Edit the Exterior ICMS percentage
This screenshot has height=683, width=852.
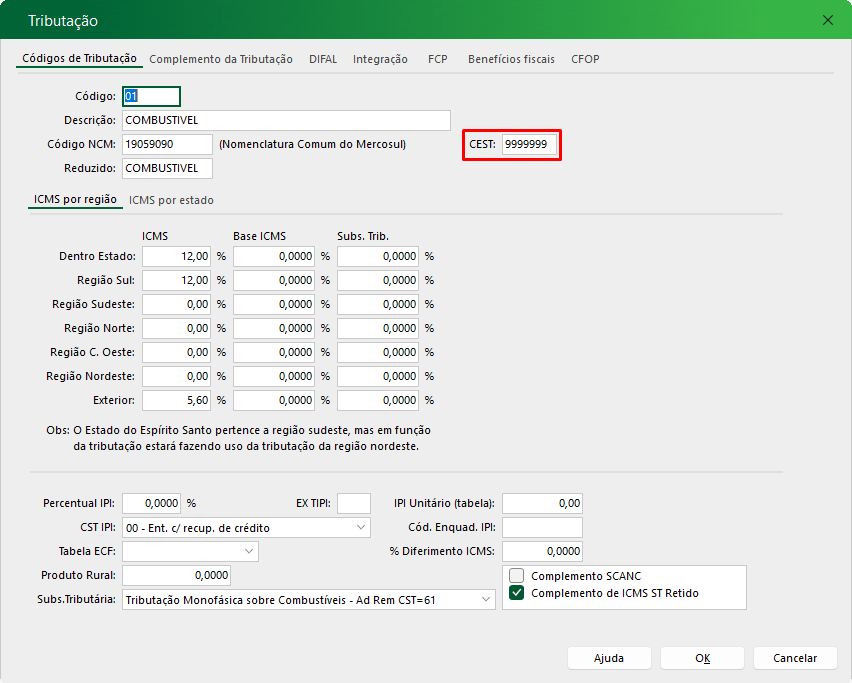[177, 400]
